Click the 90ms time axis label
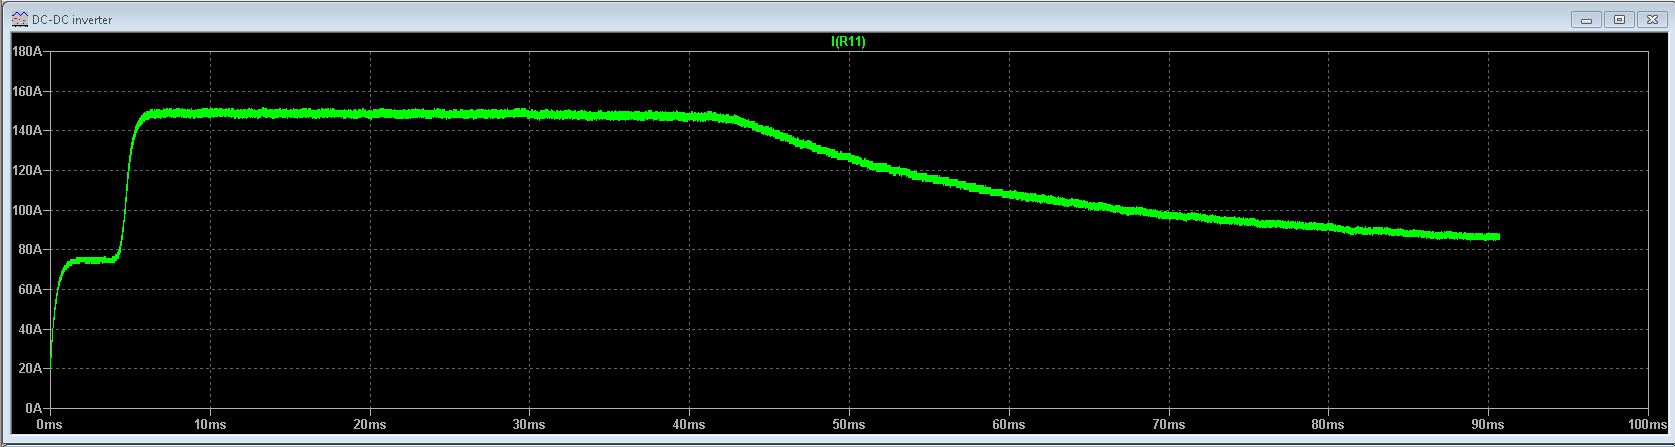 coord(1488,425)
